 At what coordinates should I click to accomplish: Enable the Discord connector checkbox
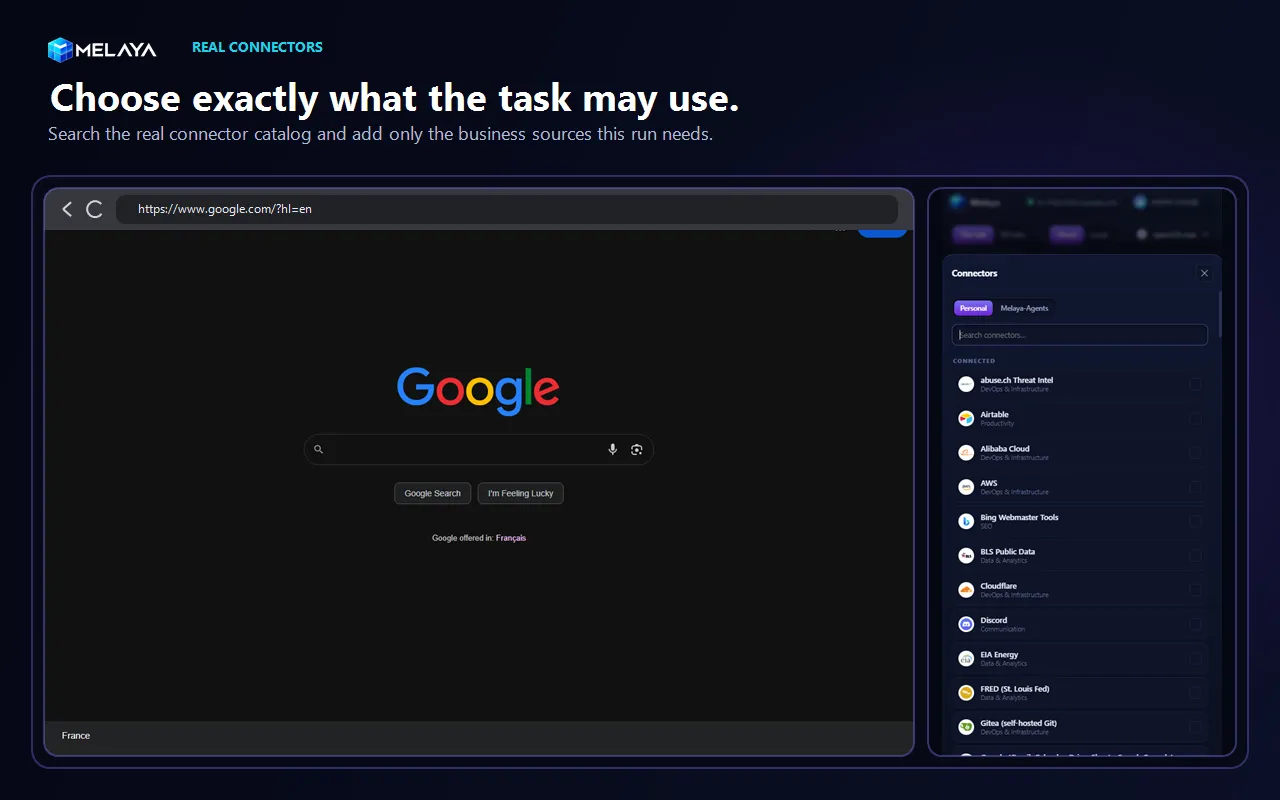[x=1195, y=624]
